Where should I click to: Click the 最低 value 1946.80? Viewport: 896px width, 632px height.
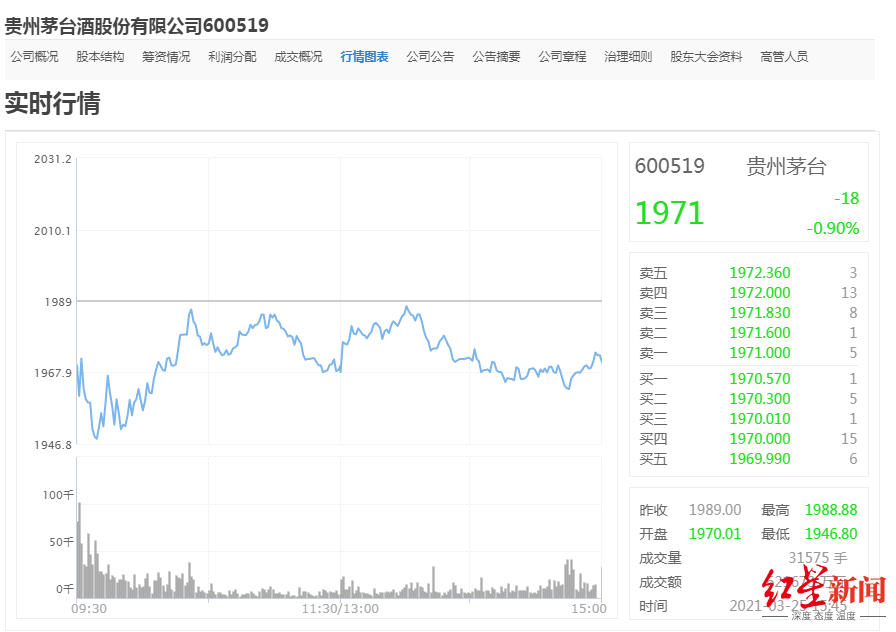831,534
